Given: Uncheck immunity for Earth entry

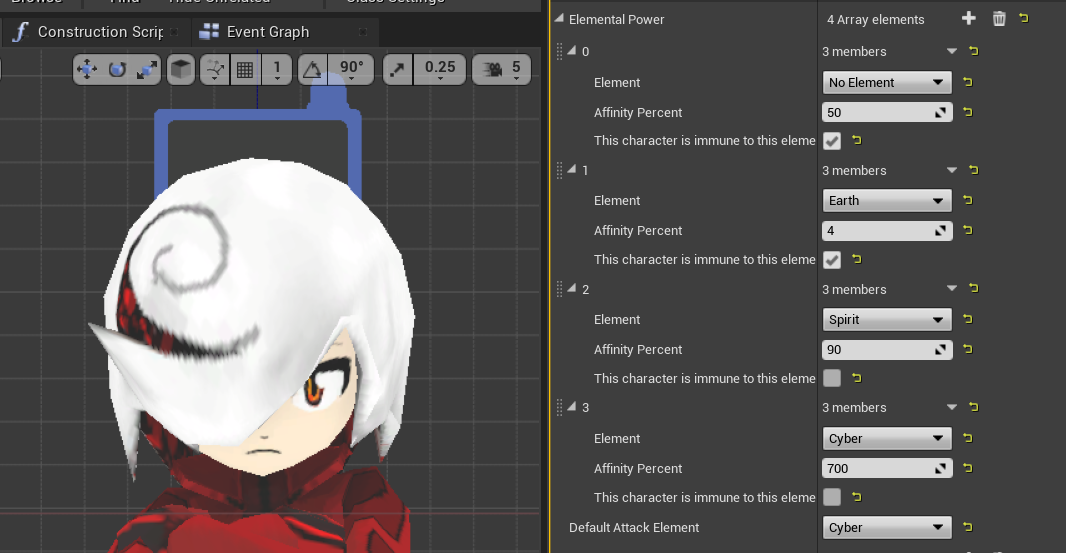Looking at the screenshot, I should tap(831, 260).
